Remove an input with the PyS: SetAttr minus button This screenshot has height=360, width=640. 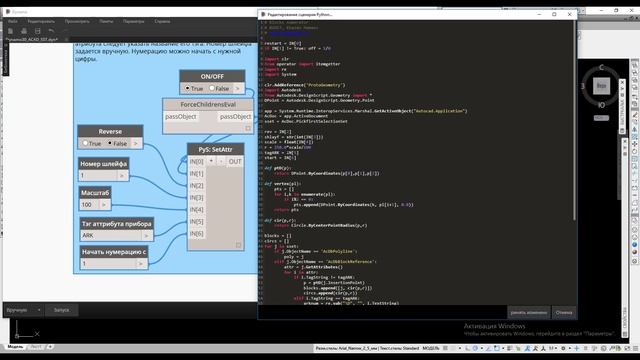(221, 161)
